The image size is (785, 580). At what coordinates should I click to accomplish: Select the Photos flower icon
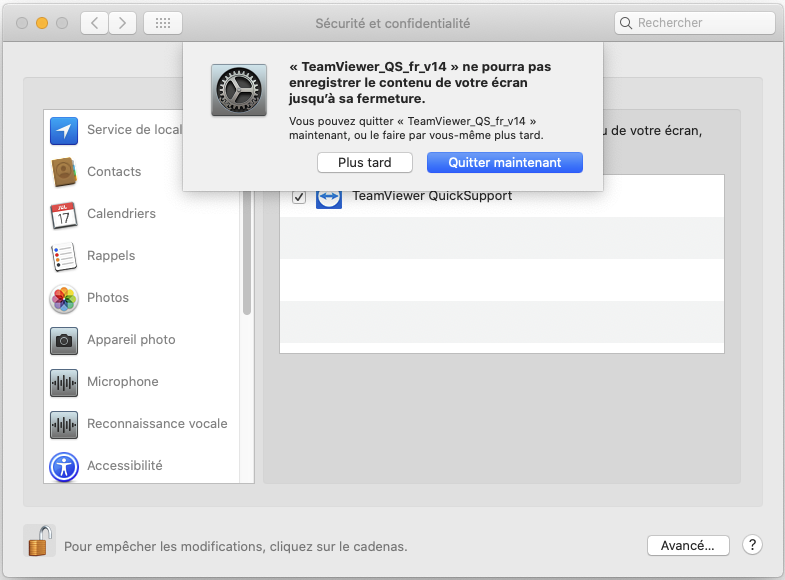point(64,298)
